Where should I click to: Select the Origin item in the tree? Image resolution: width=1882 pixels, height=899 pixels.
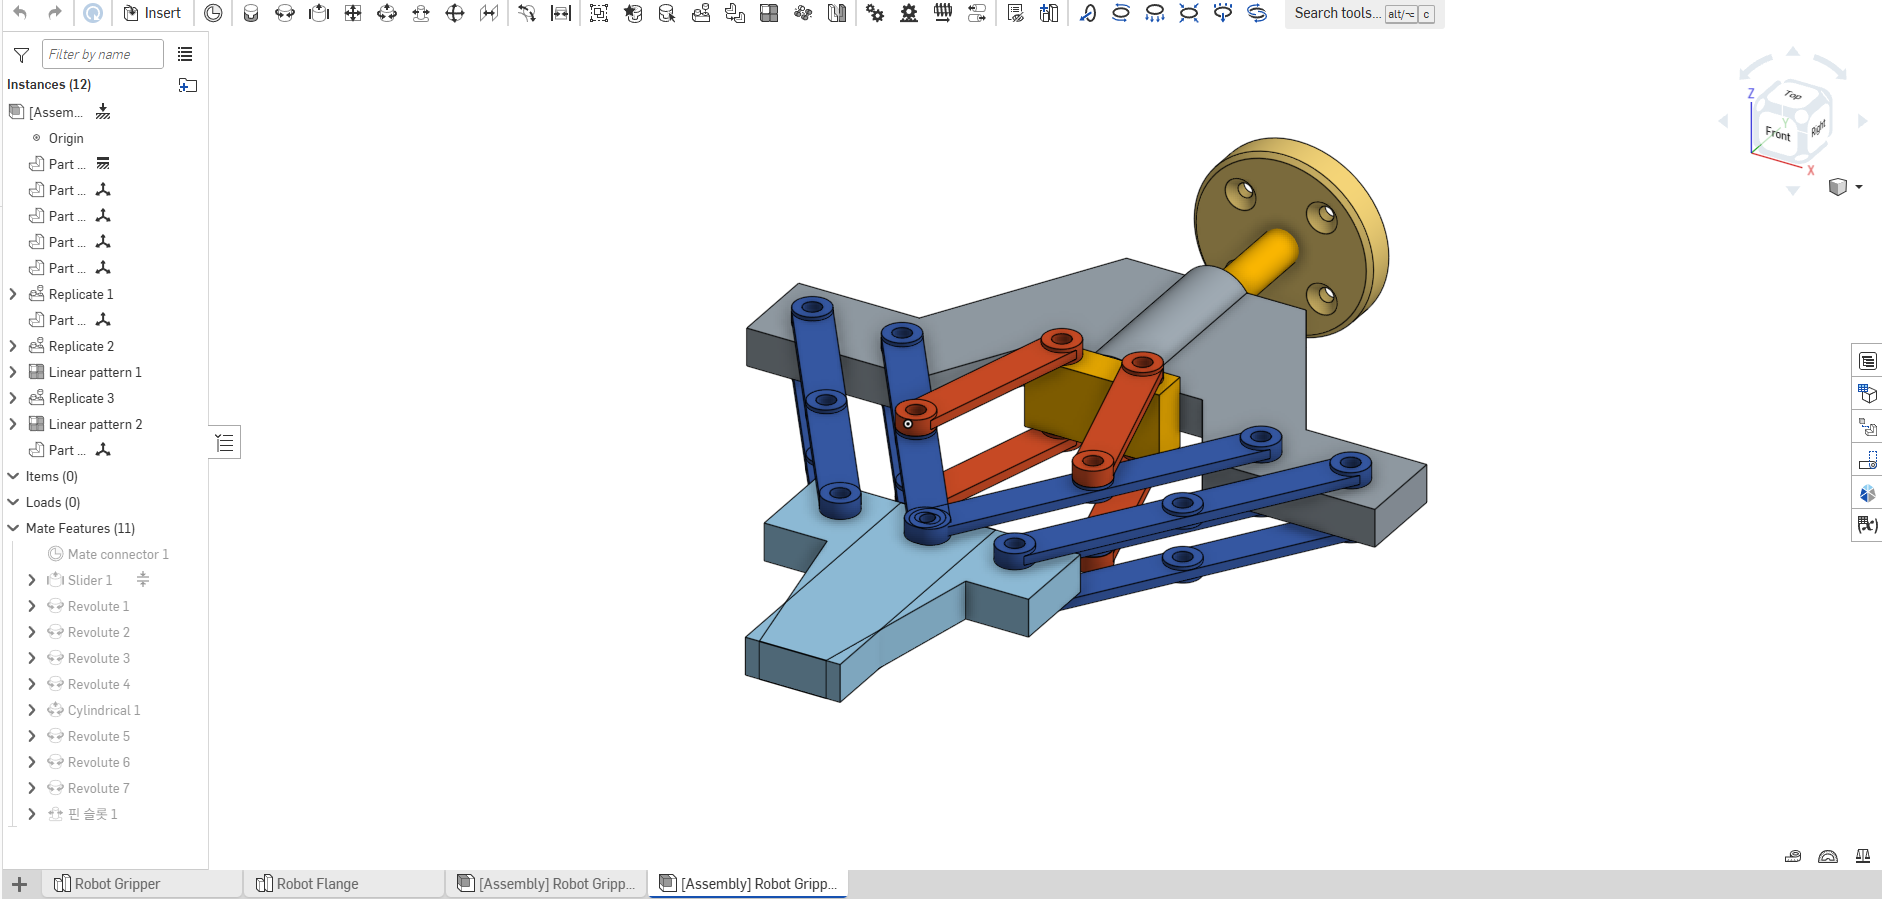pyautogui.click(x=66, y=138)
